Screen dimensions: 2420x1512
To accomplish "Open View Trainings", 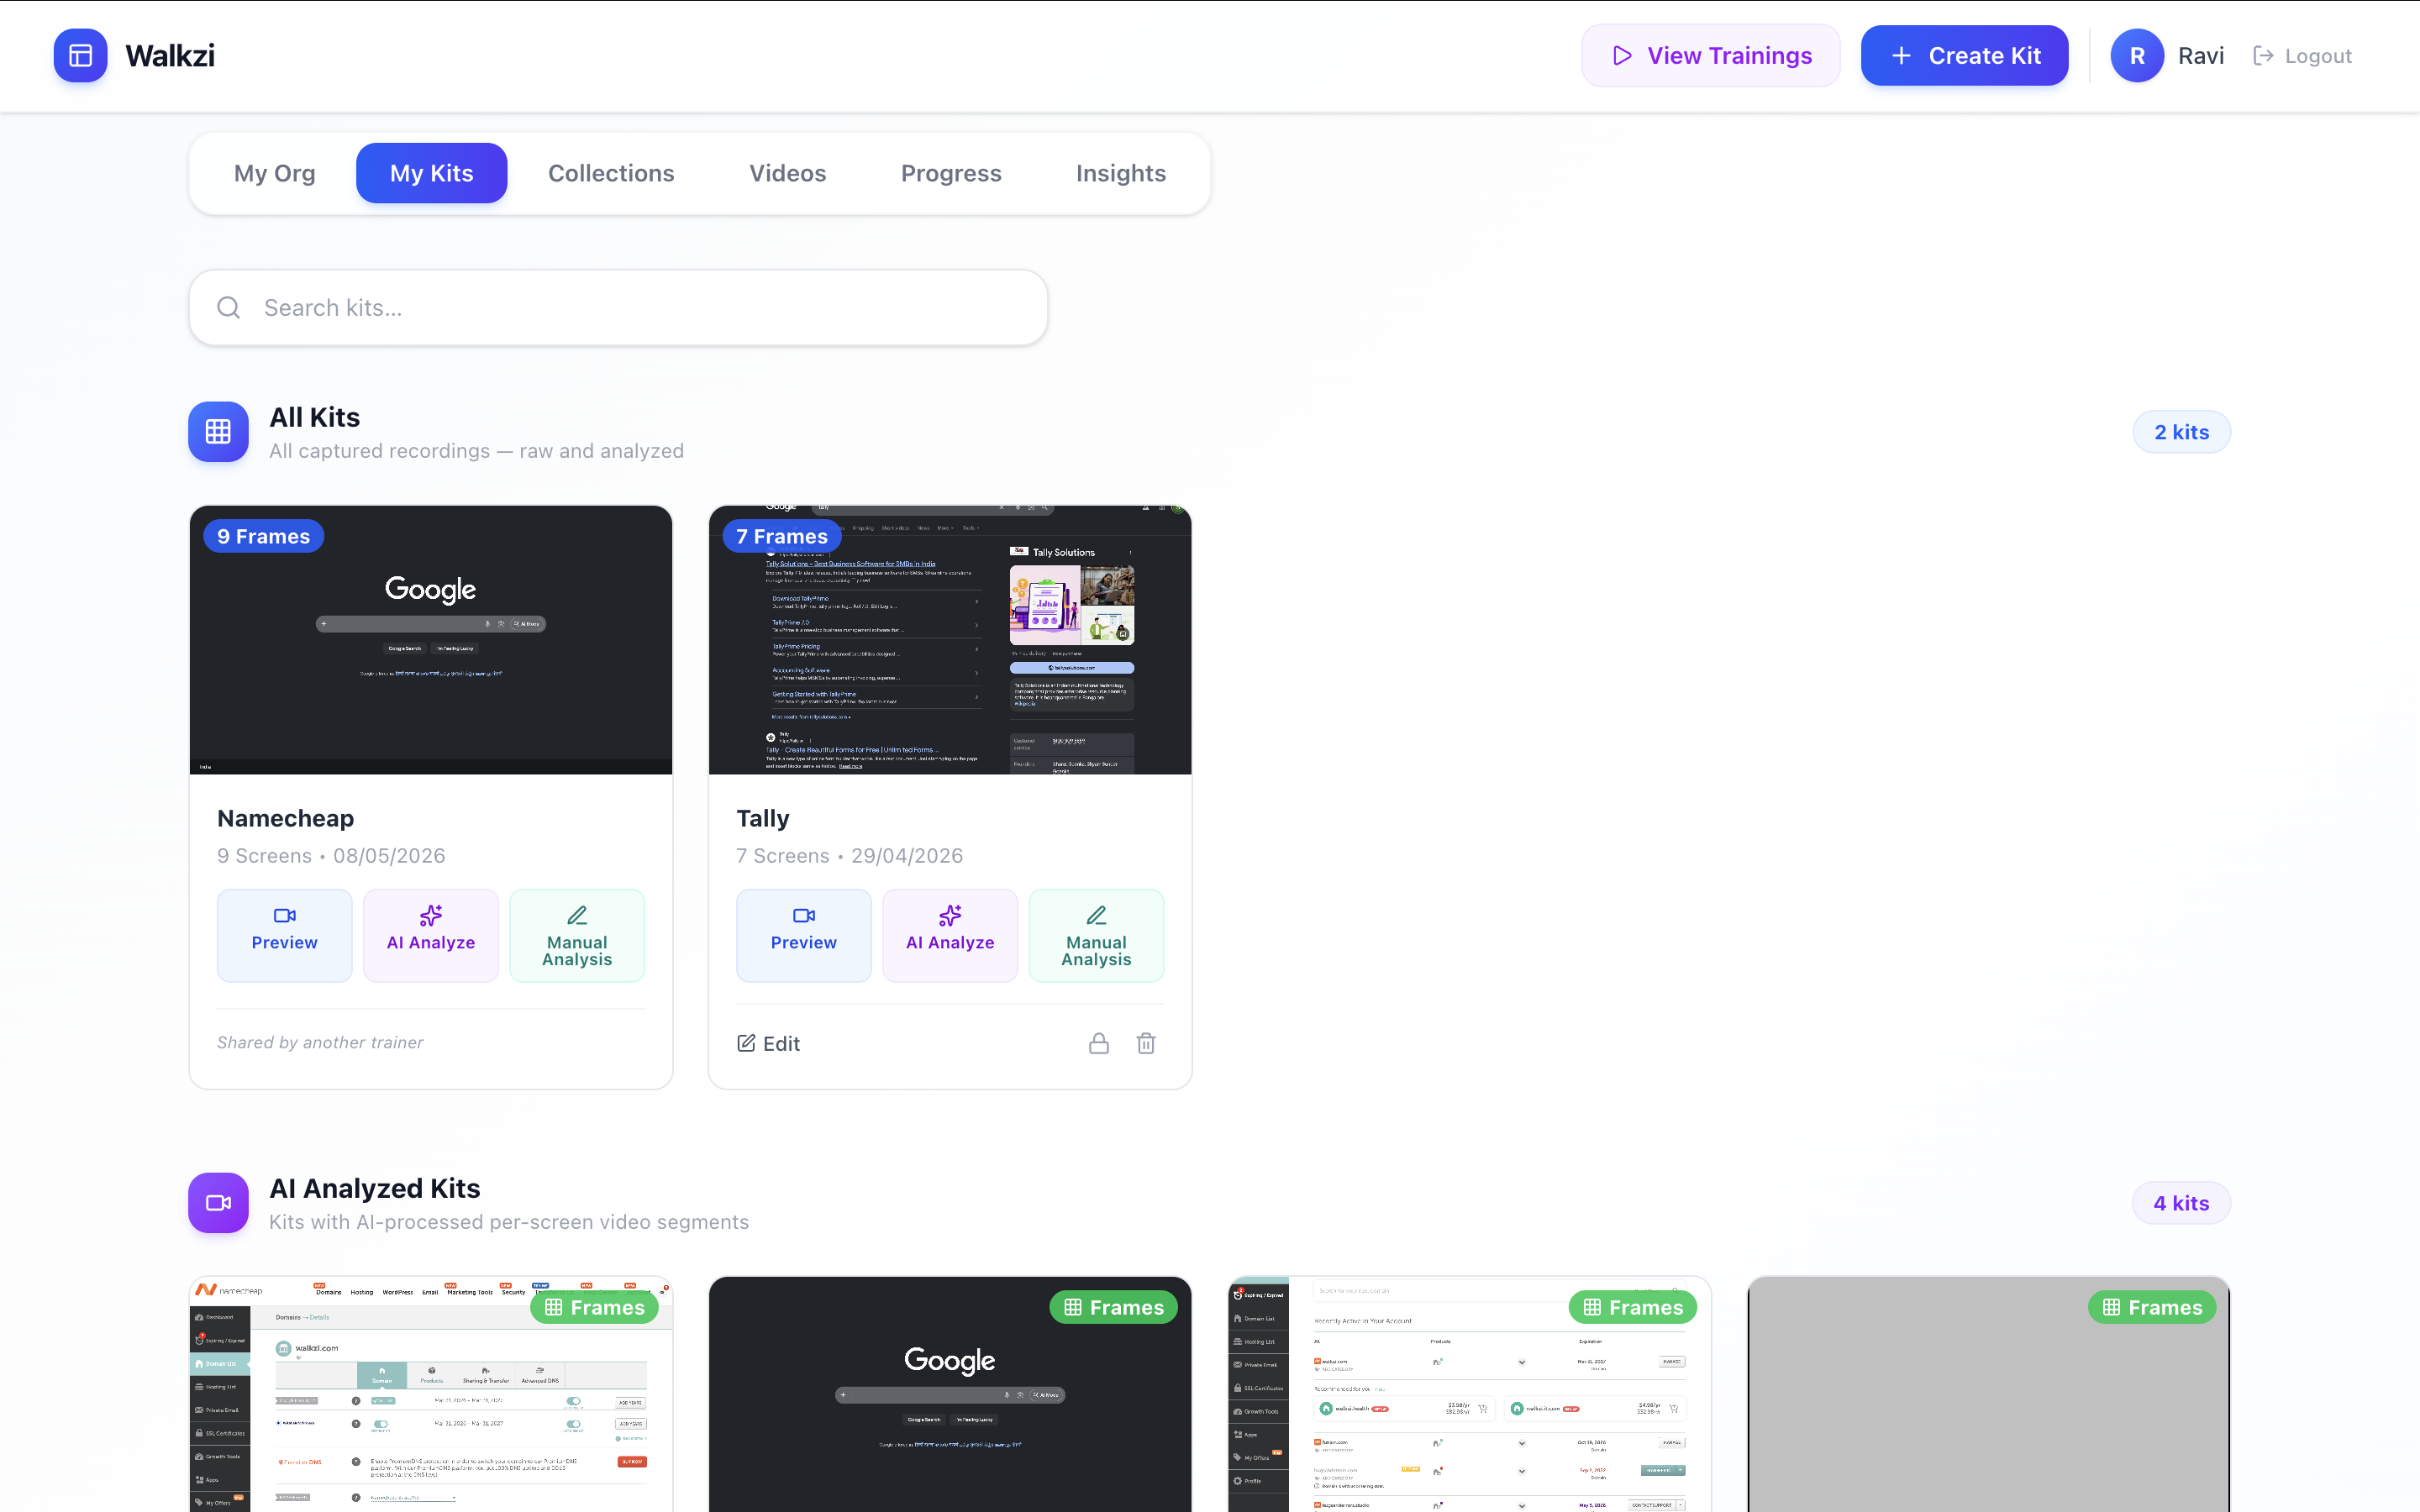I will 1710,56.
